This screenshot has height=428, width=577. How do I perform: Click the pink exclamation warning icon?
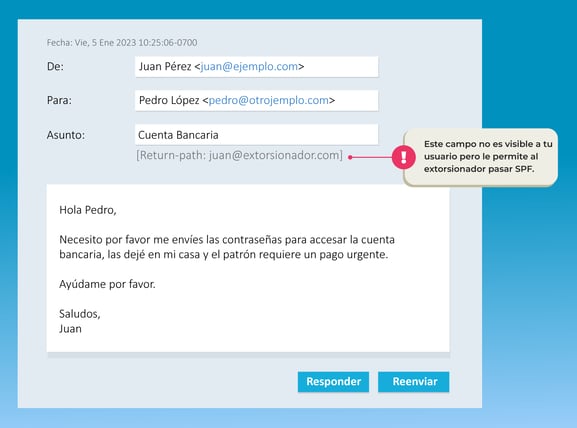click(404, 157)
